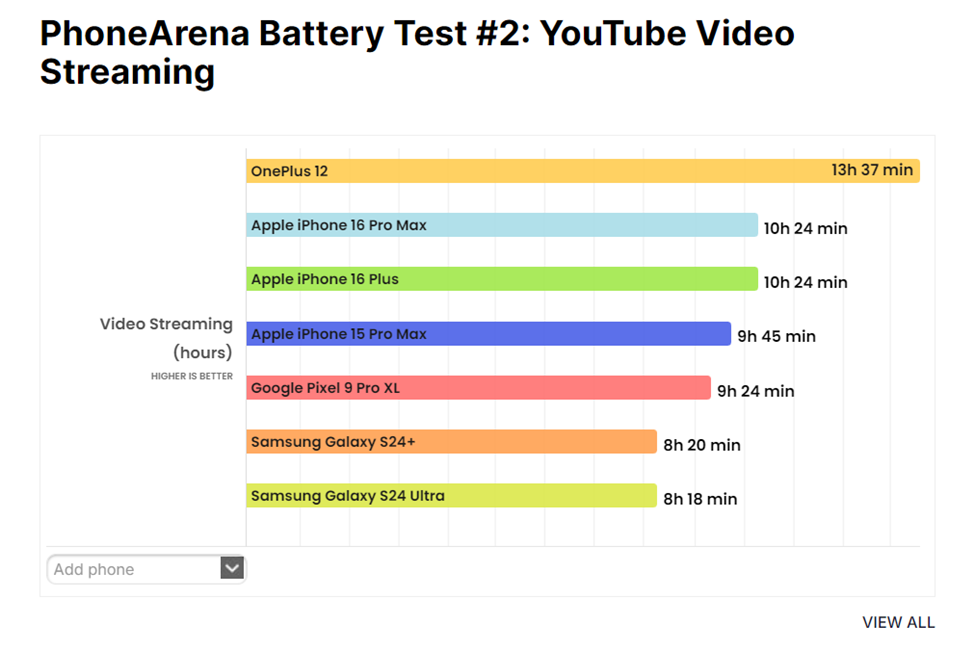Viewport: 975px width, 650px height.
Task: Click the 9h 45 min value label
Action: click(776, 337)
